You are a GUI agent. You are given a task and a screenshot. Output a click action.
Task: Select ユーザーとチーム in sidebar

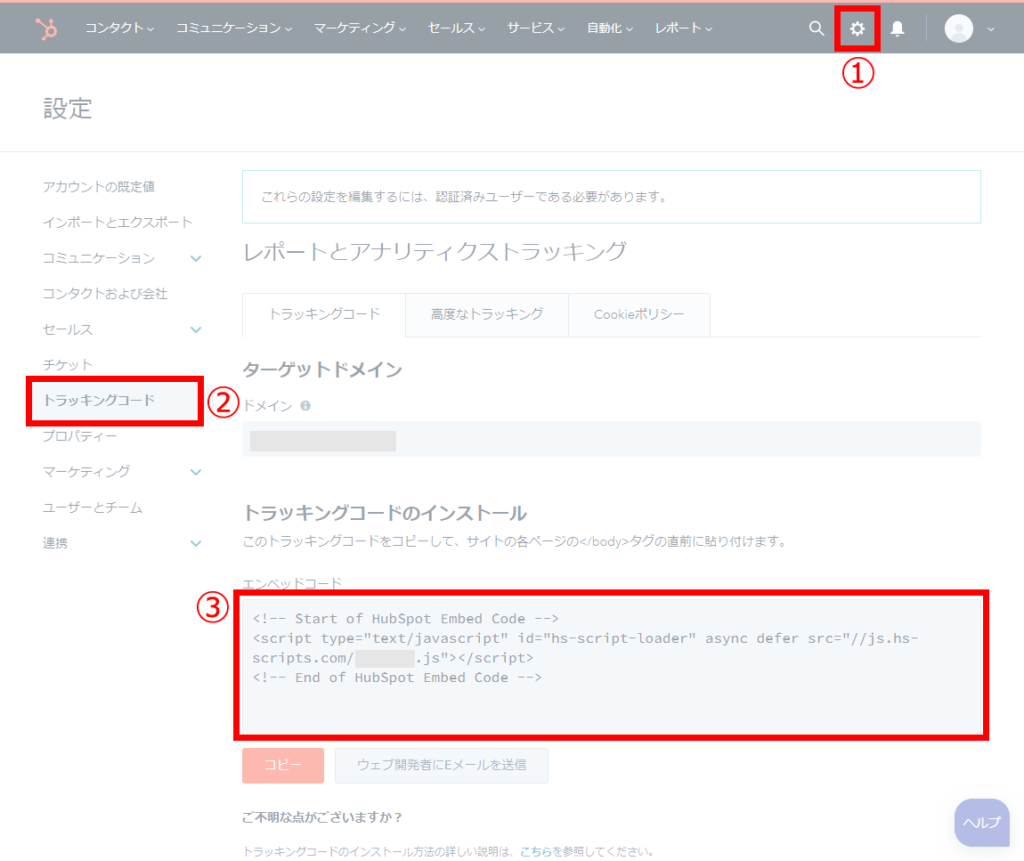[92, 508]
